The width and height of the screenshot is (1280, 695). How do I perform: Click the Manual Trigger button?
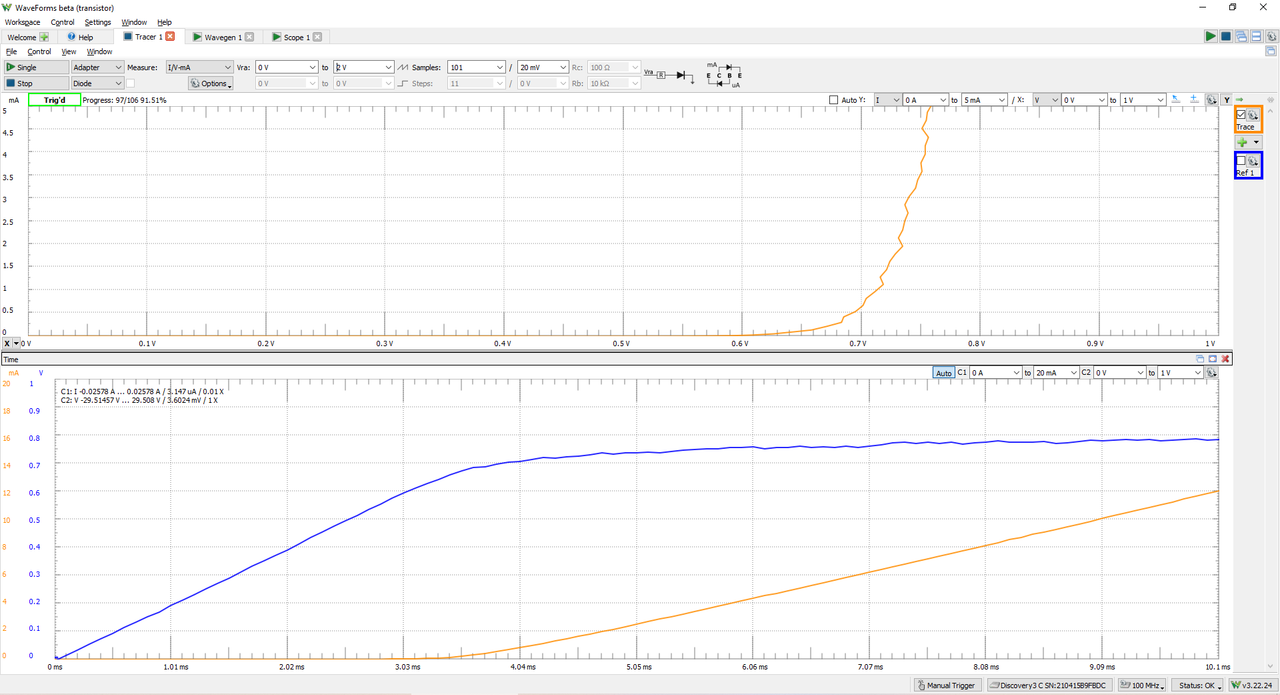[945, 685]
